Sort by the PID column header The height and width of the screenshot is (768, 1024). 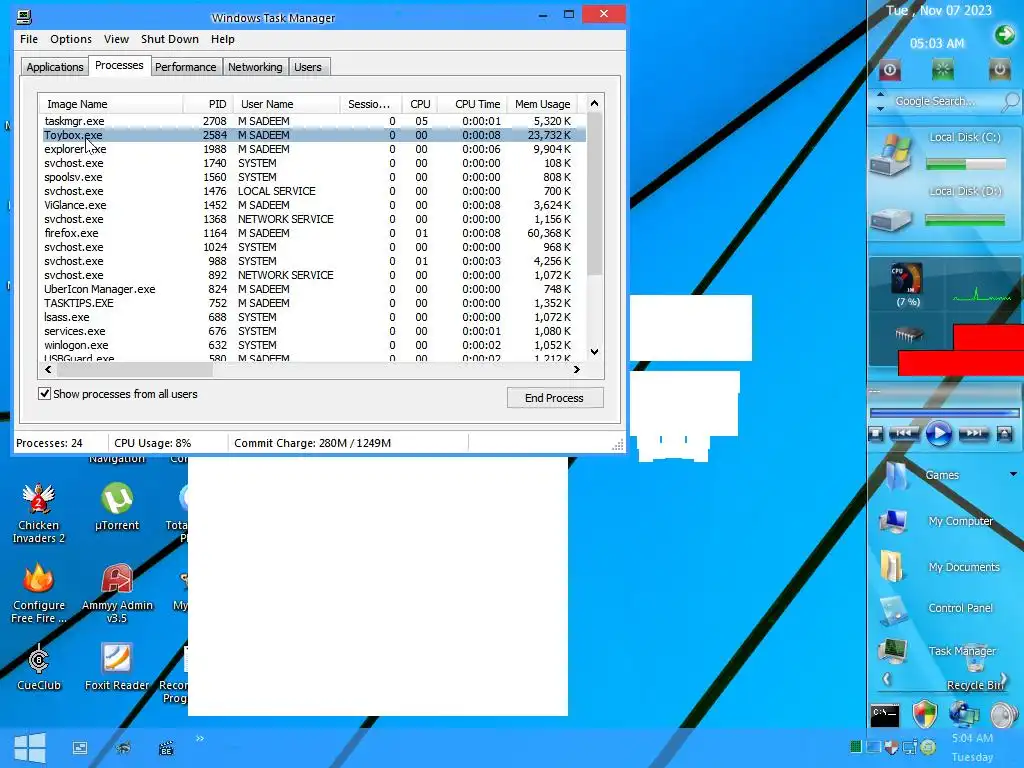click(x=208, y=104)
